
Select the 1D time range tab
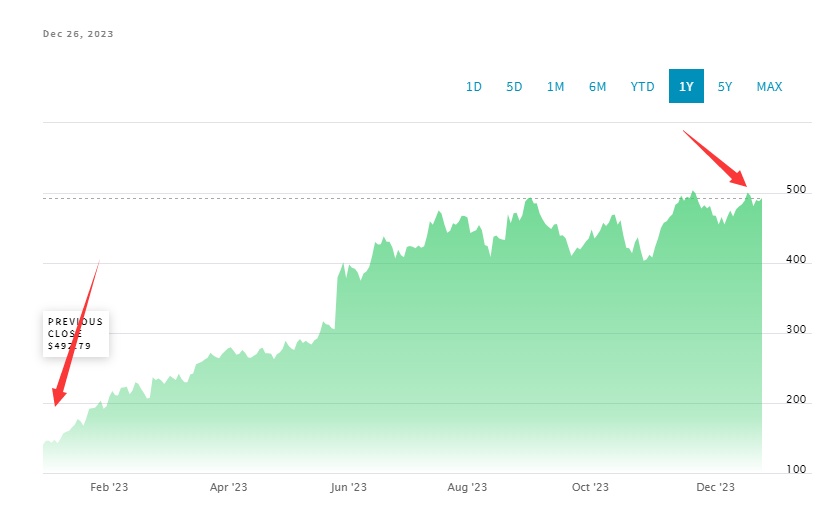pos(474,87)
